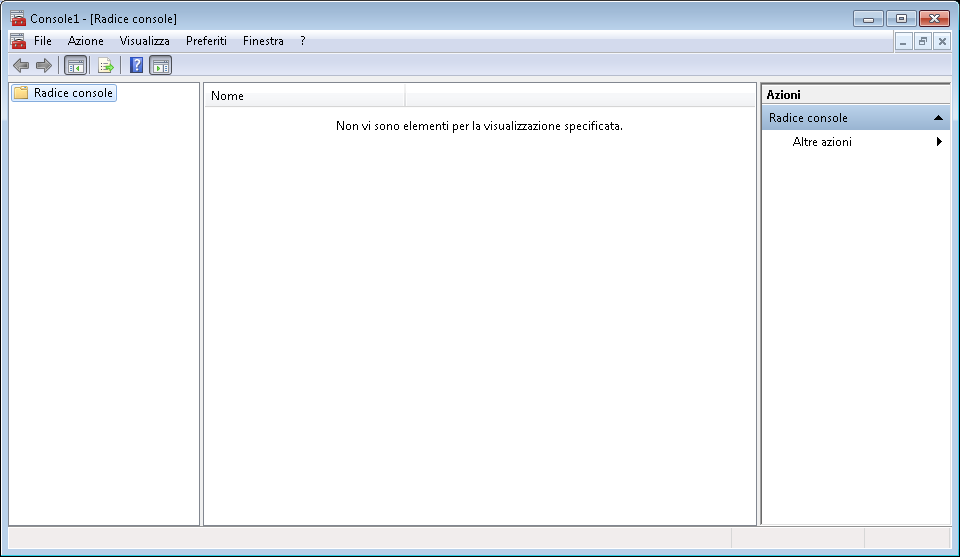960x557 pixels.
Task: Click the Export list toolbar icon
Action: 105,65
